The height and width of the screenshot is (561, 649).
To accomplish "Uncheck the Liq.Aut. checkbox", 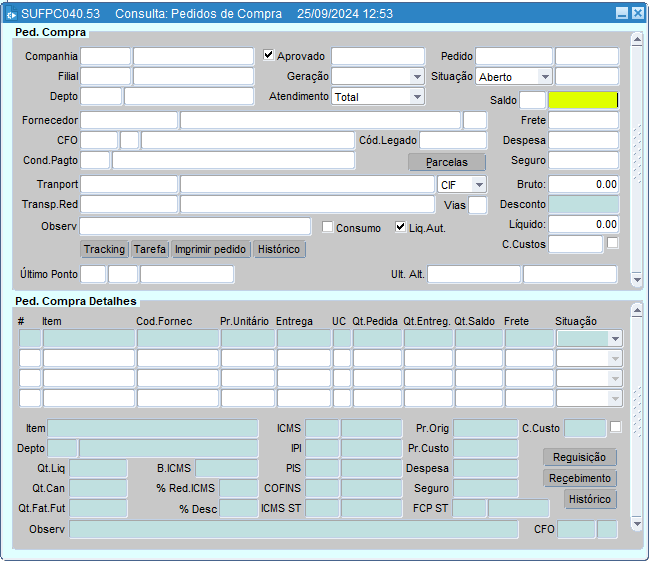I will pos(401,228).
